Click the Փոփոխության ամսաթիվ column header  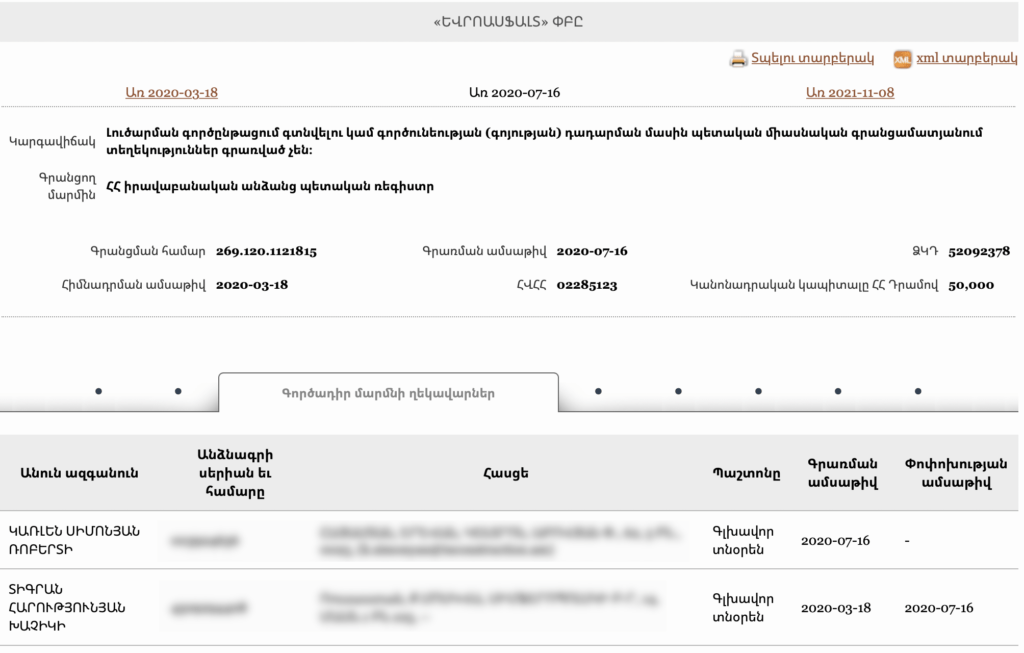(x=956, y=473)
